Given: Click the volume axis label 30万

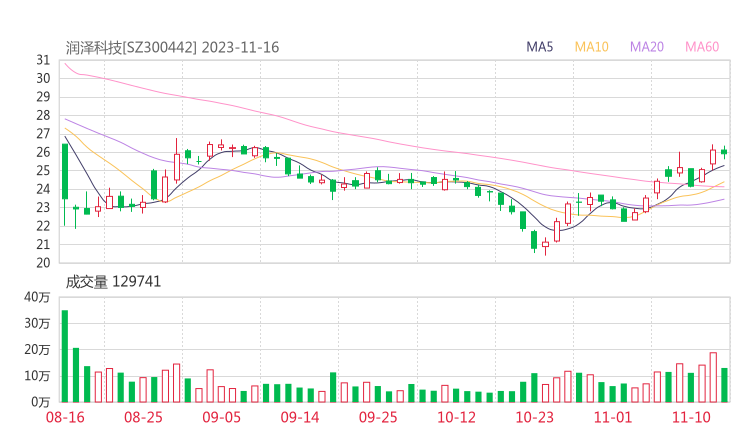Looking at the screenshot, I should click(x=37, y=323).
